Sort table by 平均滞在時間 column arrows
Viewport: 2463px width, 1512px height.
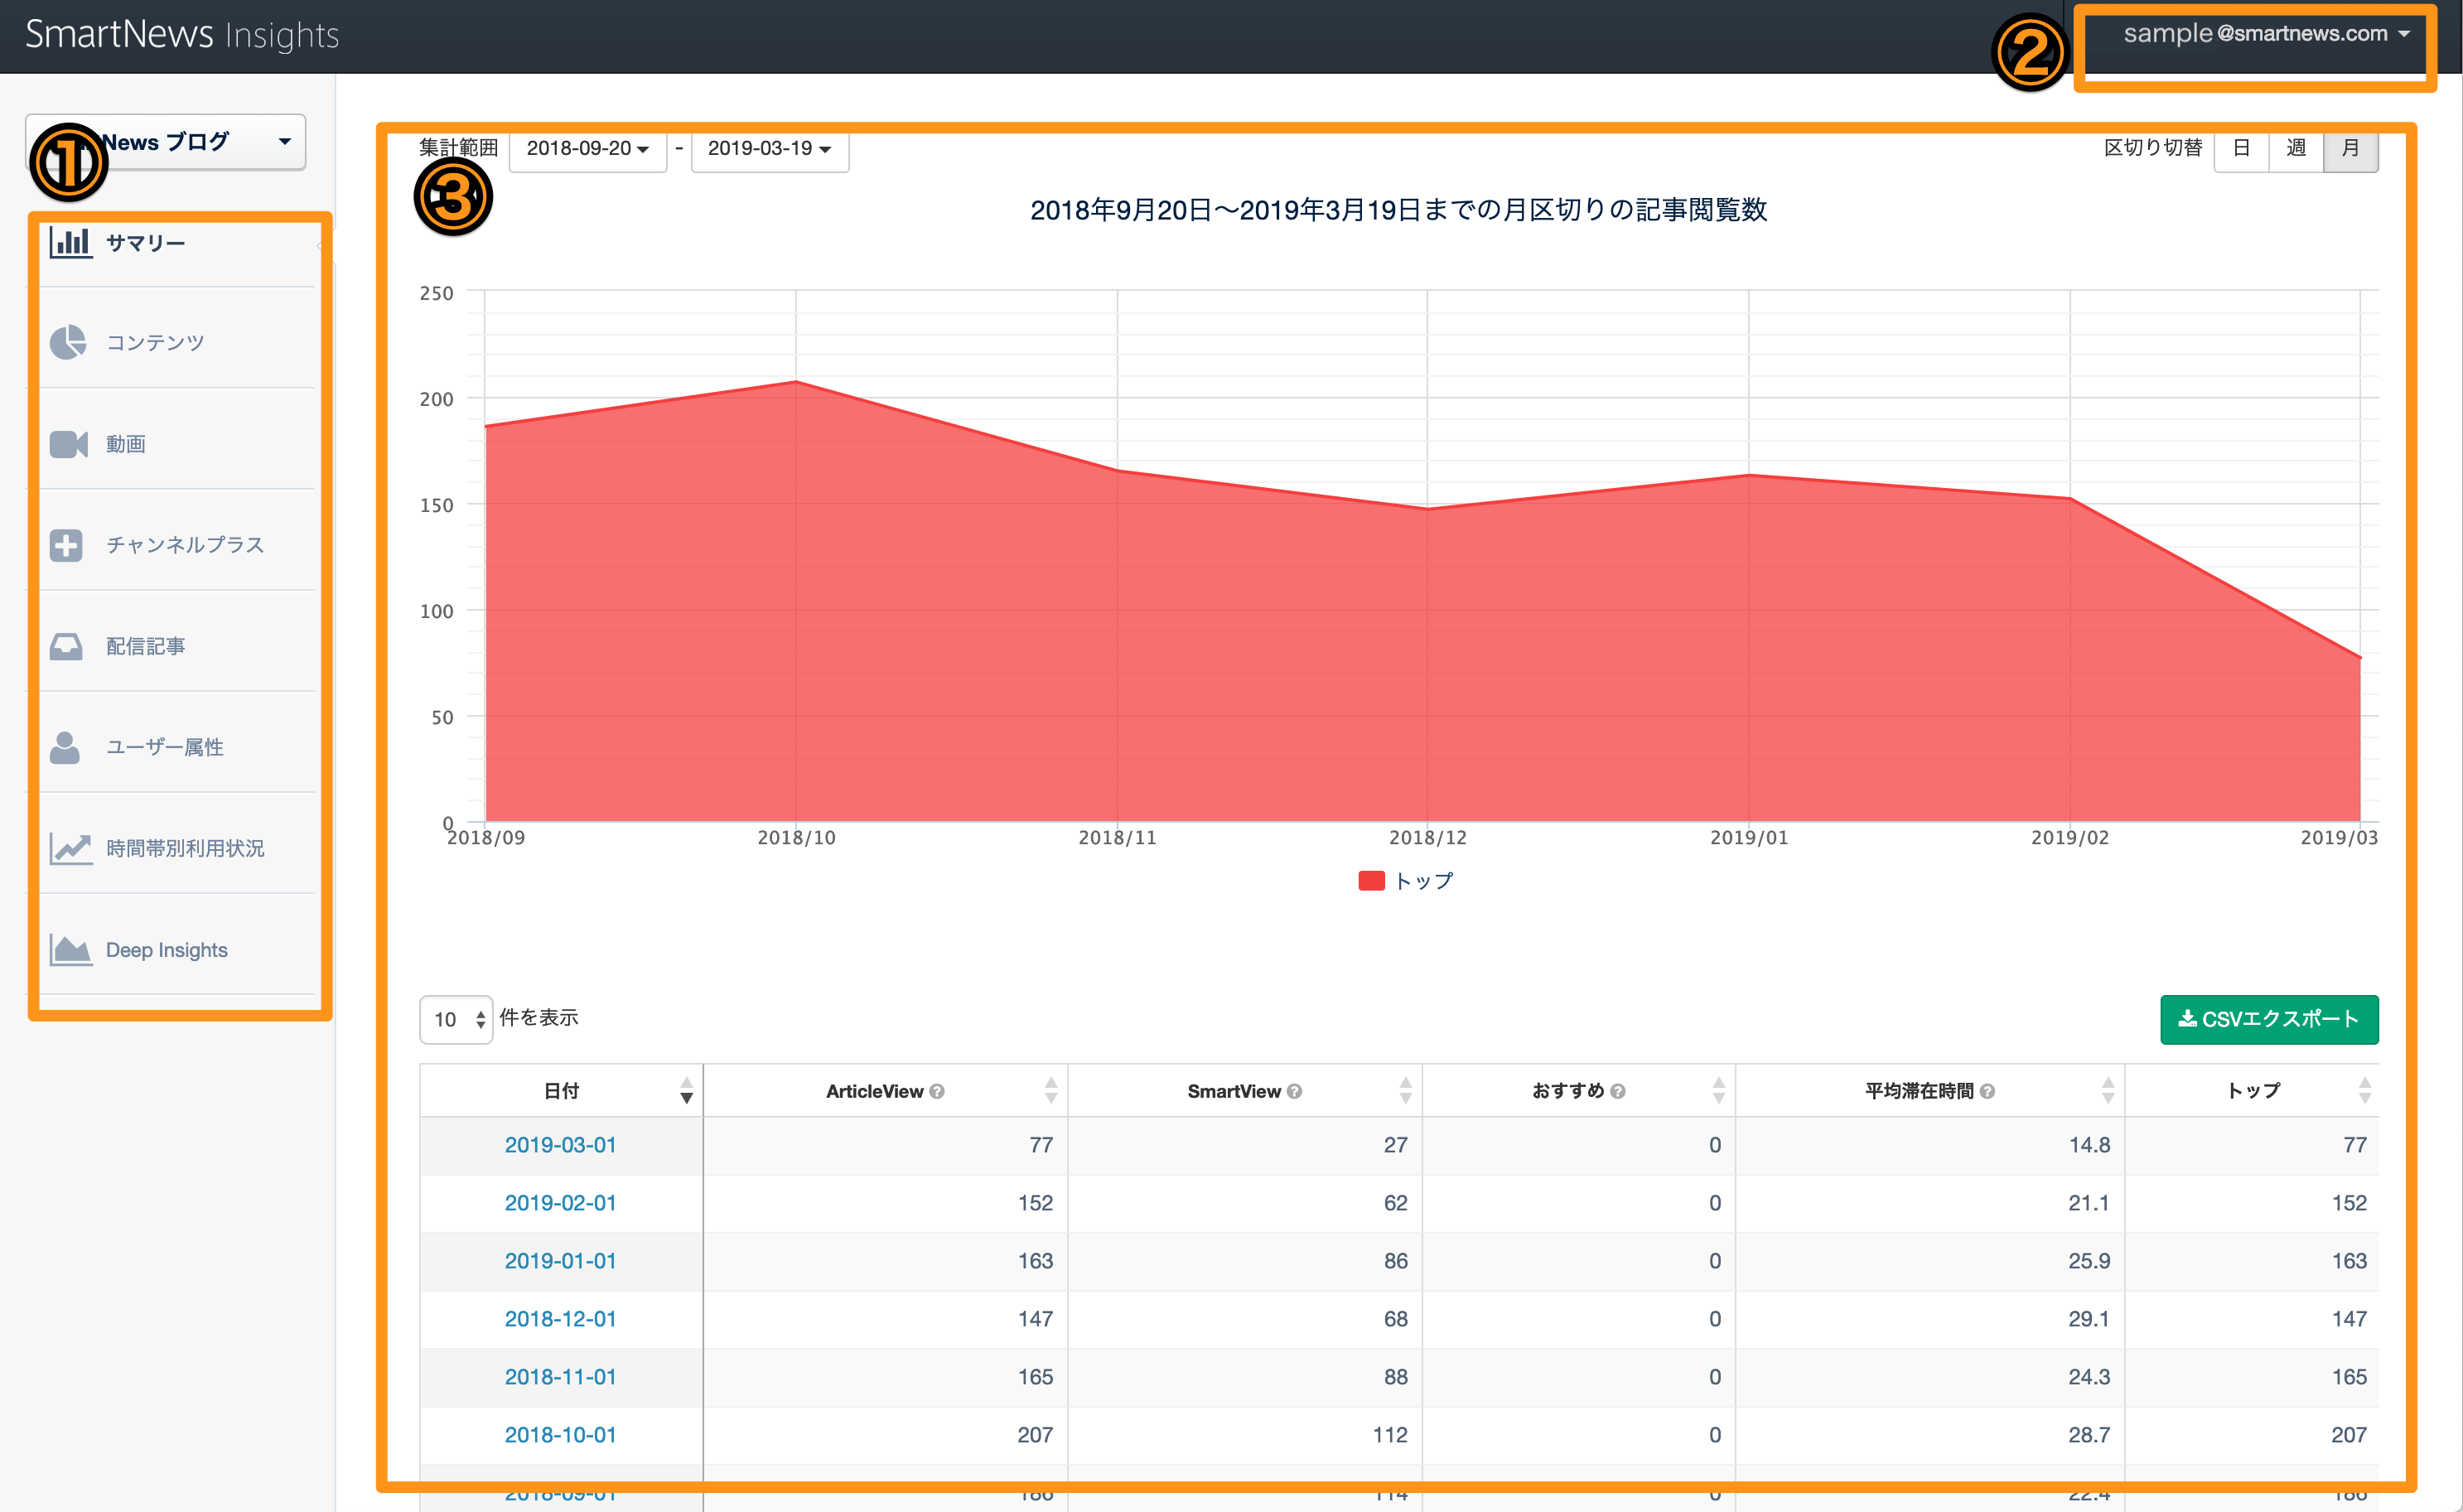tap(2109, 1090)
